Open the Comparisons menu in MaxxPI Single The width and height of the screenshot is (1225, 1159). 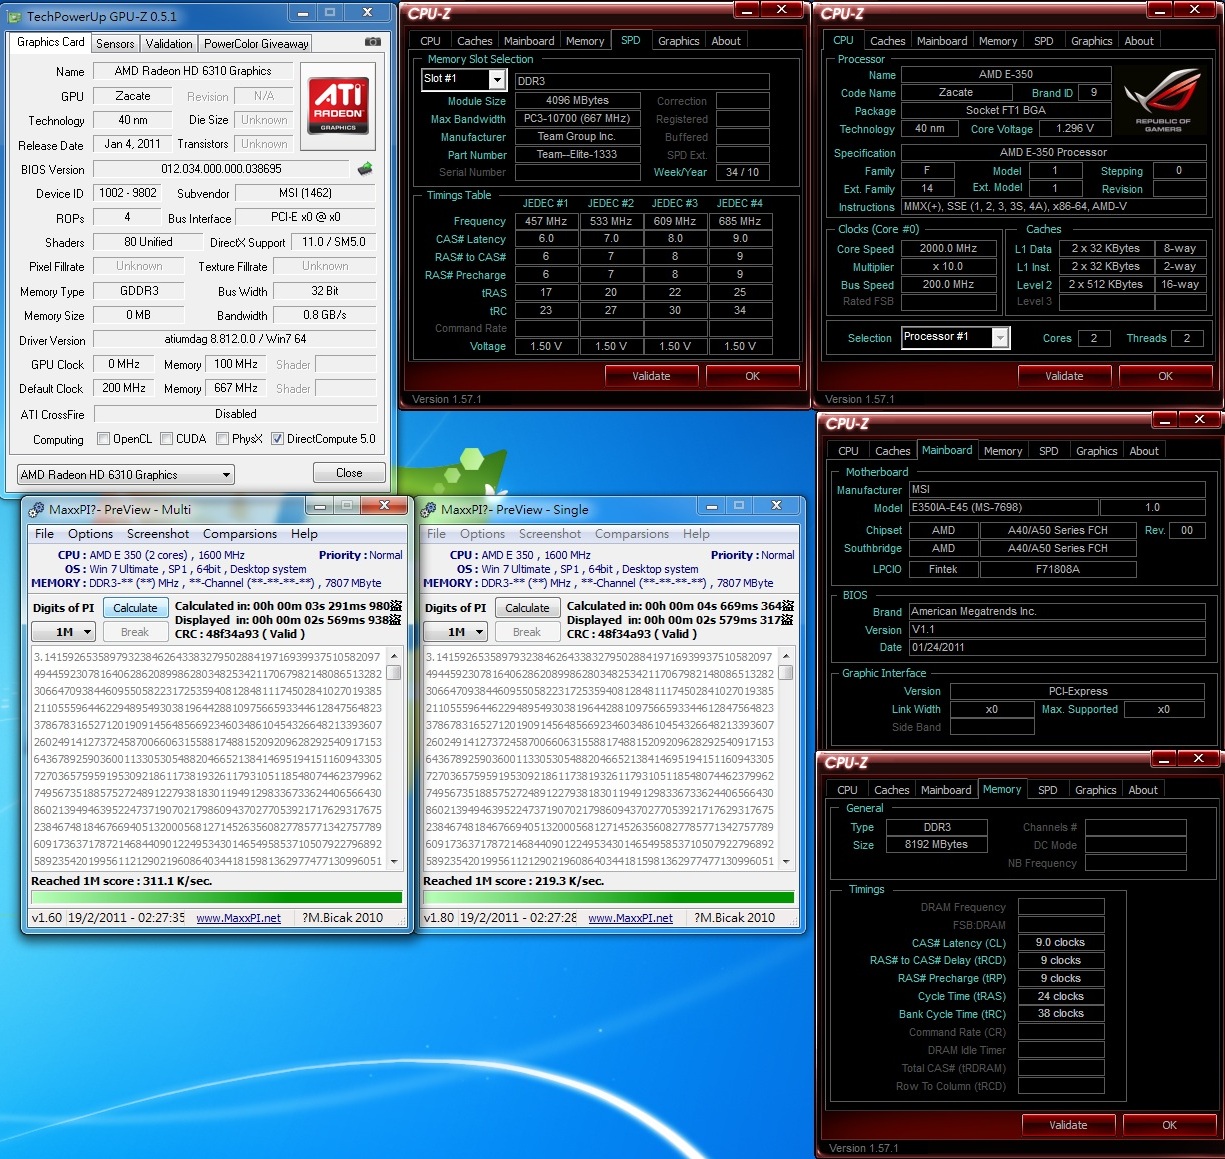pos(632,534)
